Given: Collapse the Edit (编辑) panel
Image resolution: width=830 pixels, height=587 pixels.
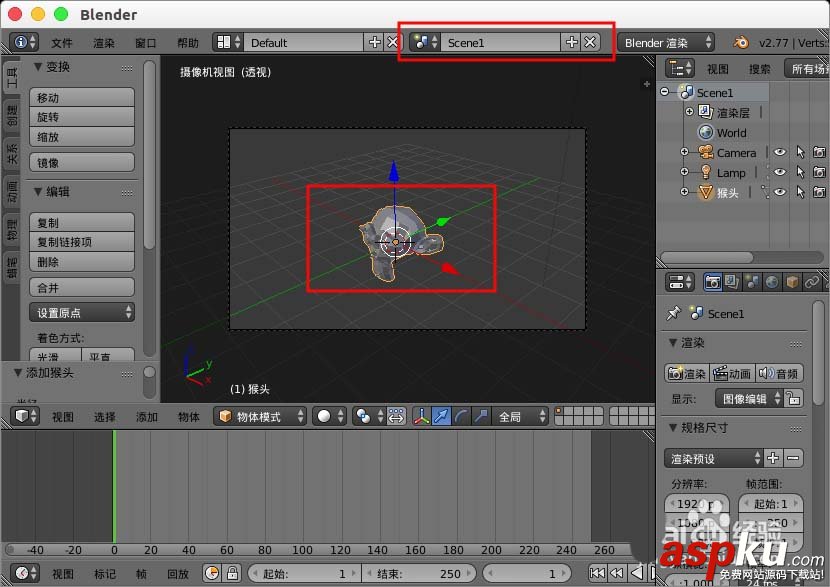Looking at the screenshot, I should (38, 192).
